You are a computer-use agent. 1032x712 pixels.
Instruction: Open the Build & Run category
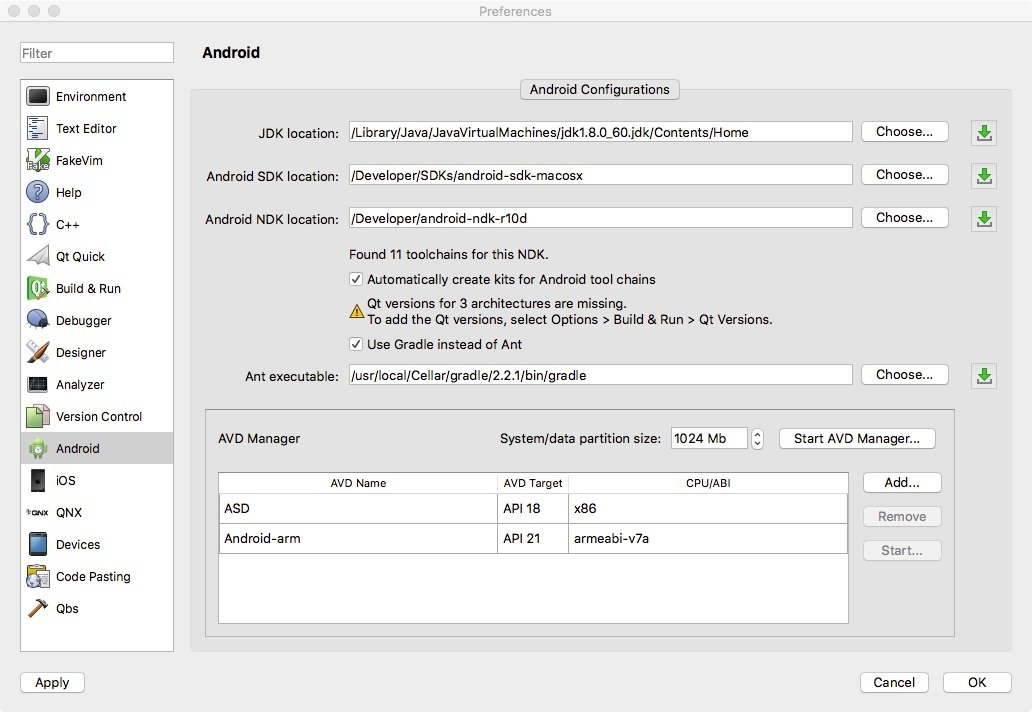97,288
